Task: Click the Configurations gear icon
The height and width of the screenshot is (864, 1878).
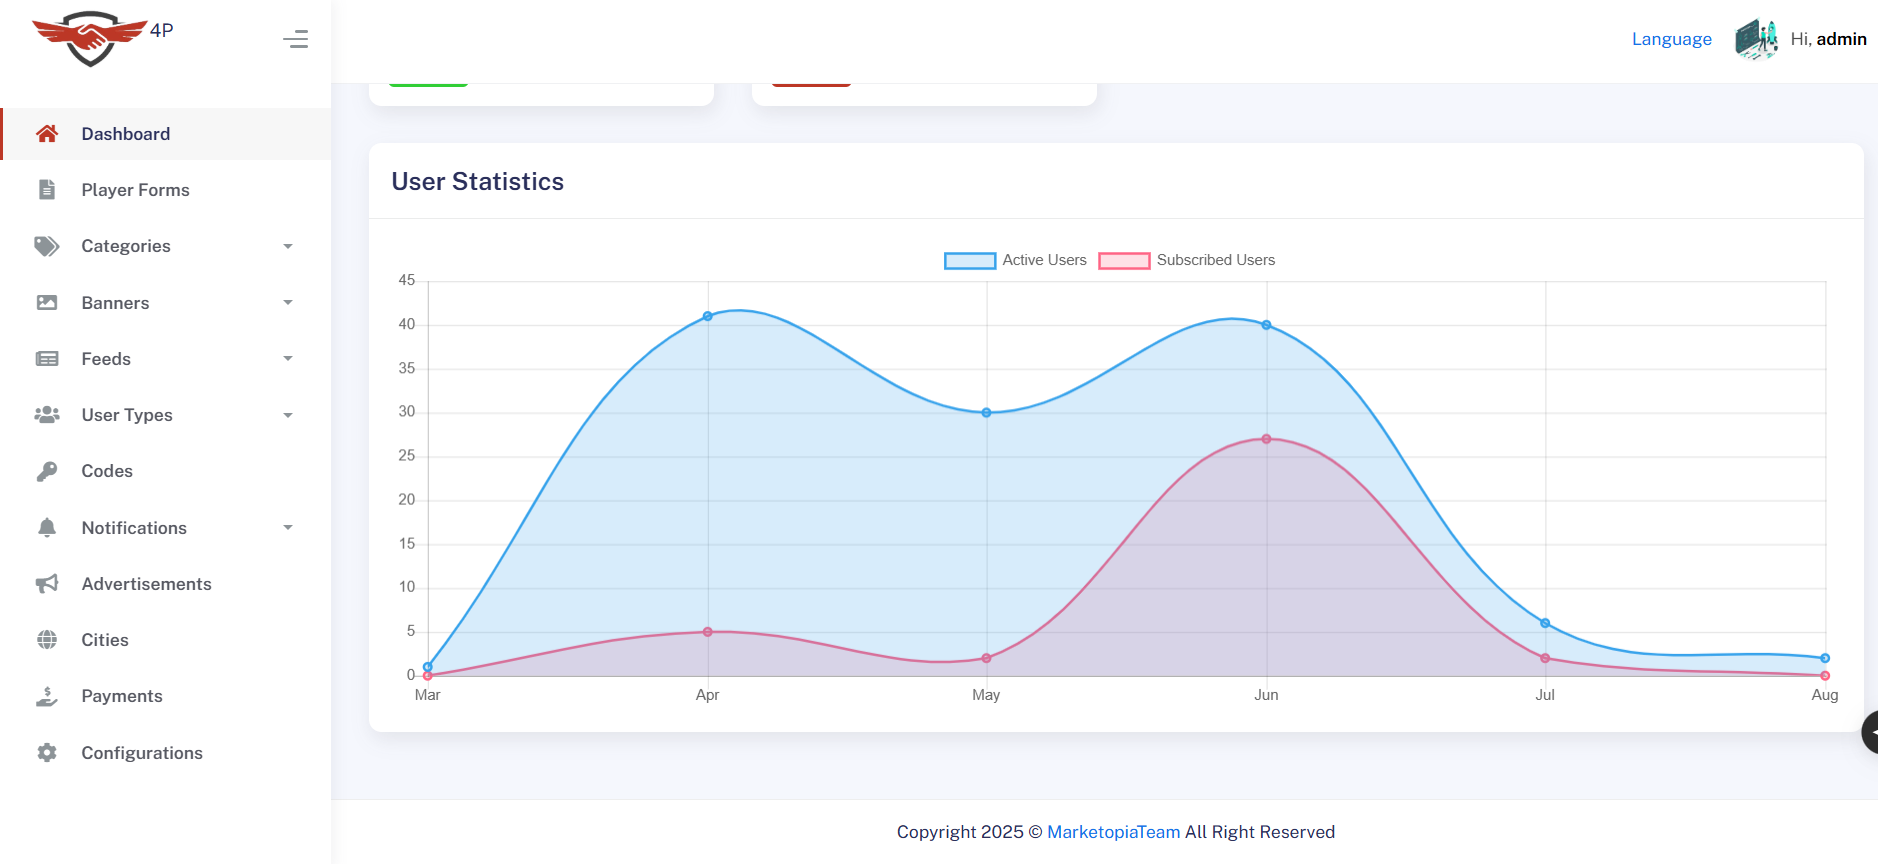Action: click(x=47, y=753)
